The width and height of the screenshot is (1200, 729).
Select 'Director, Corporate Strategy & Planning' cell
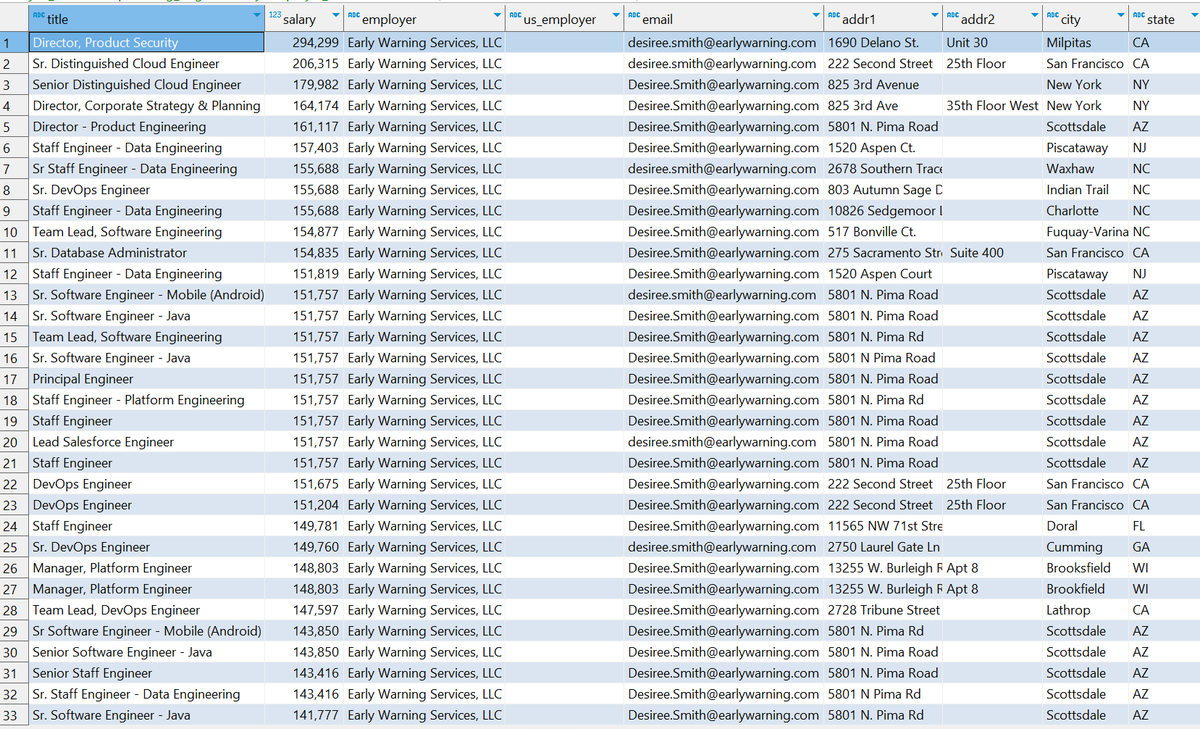[x=147, y=106]
